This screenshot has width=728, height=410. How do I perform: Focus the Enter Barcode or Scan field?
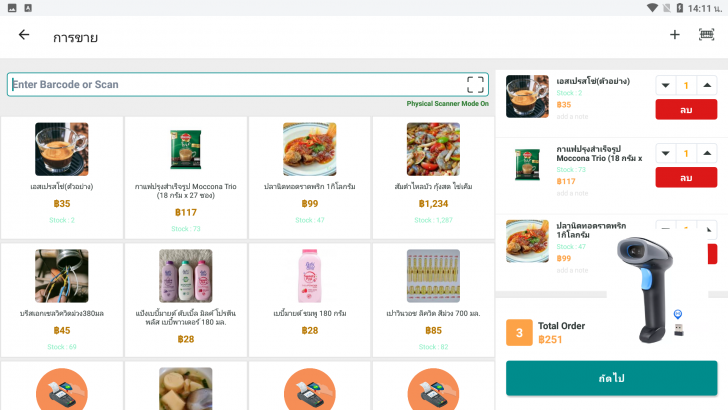point(235,84)
